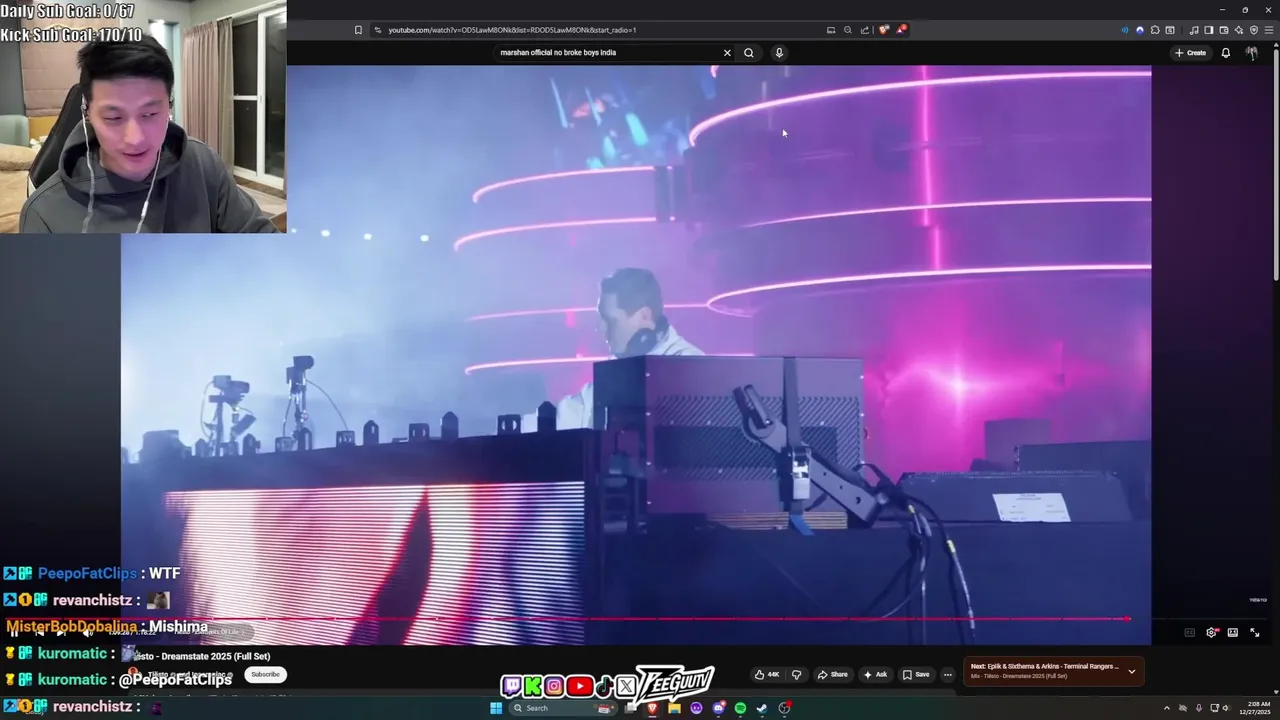Open the Windows Start button

[496, 708]
